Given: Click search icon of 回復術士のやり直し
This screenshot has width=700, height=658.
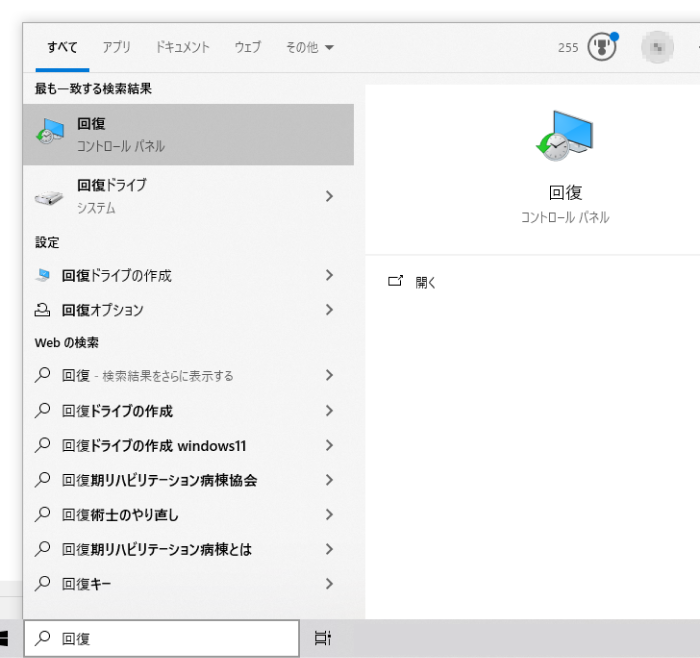Looking at the screenshot, I should pyautogui.click(x=42, y=514).
